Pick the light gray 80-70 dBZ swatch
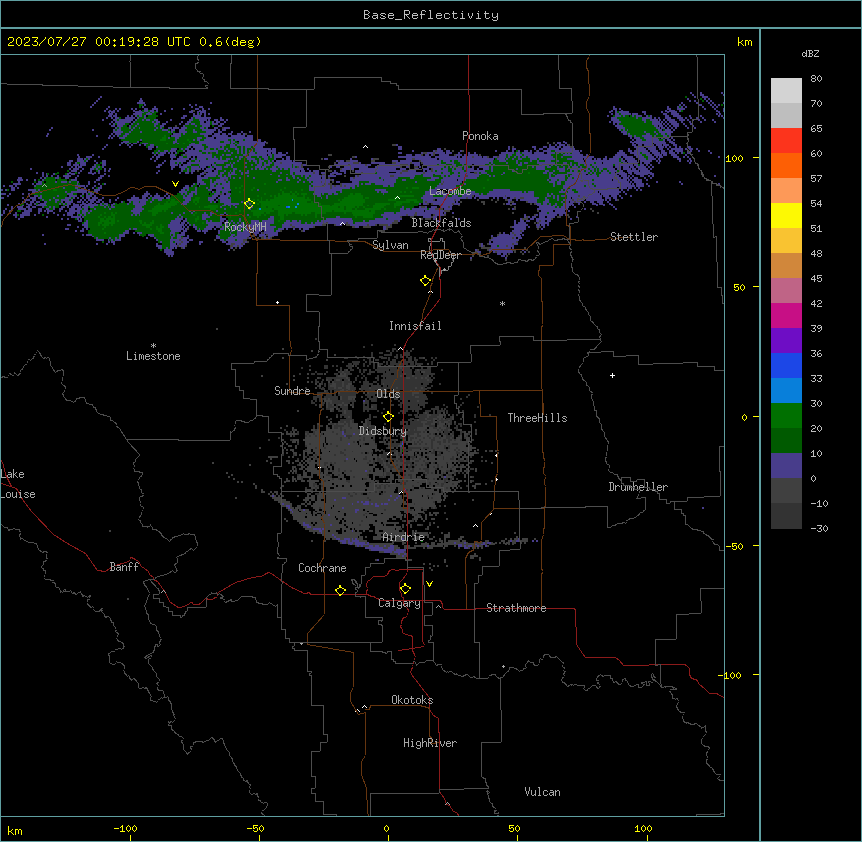862x842 pixels. point(786,91)
